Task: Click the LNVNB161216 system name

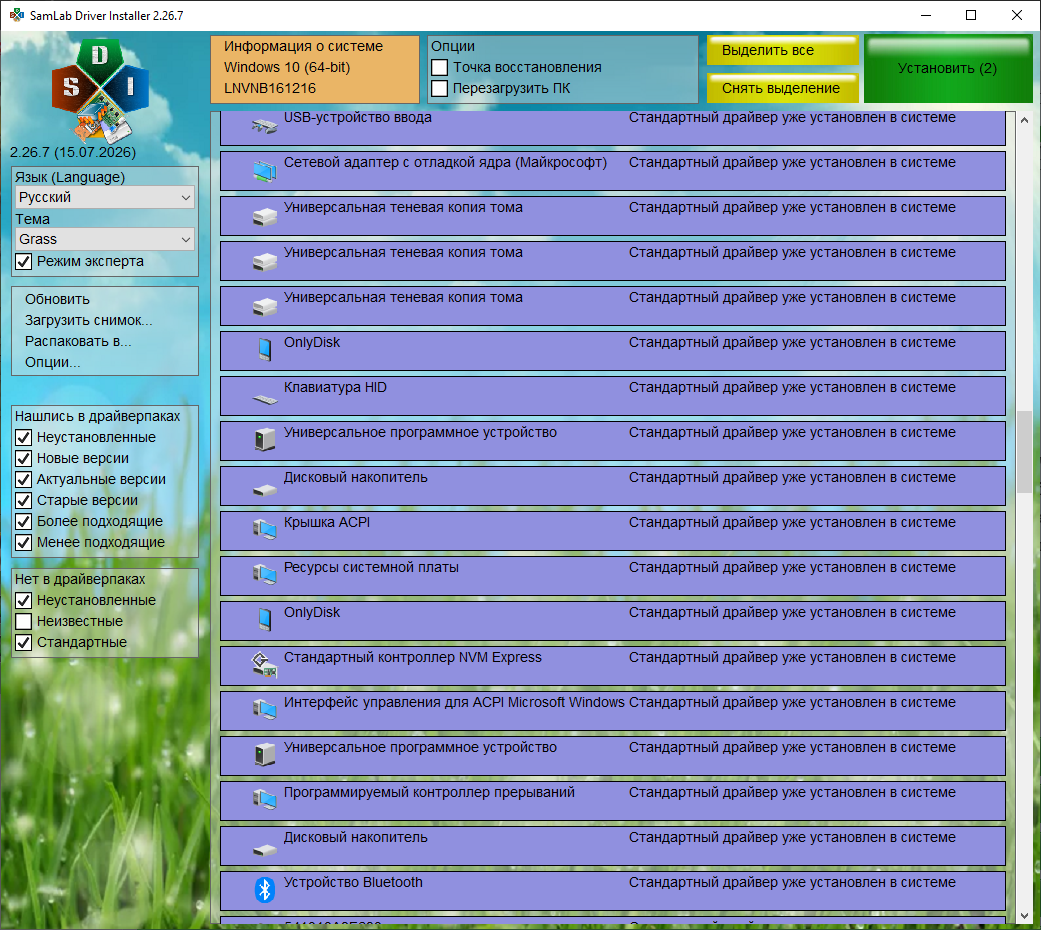Action: [x=270, y=88]
